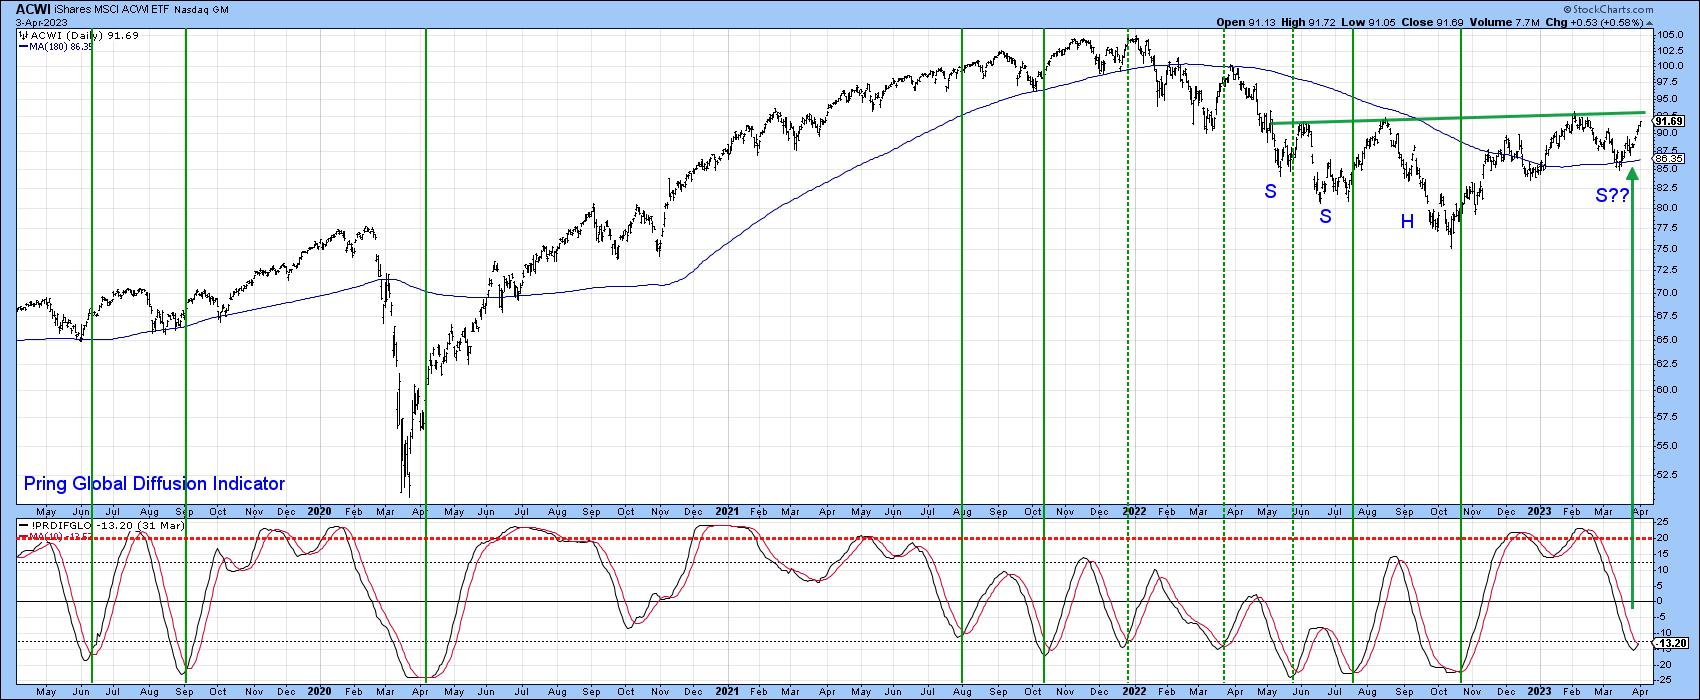Viewport: 1700px width, 700px height.
Task: Click the 65.0 price axis label
Action: (1667, 340)
